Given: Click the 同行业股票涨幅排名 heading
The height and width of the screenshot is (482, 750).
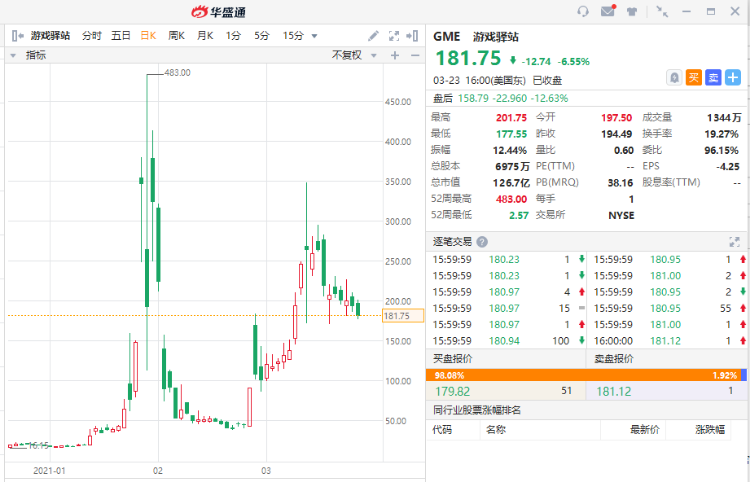Looking at the screenshot, I should pos(477,410).
